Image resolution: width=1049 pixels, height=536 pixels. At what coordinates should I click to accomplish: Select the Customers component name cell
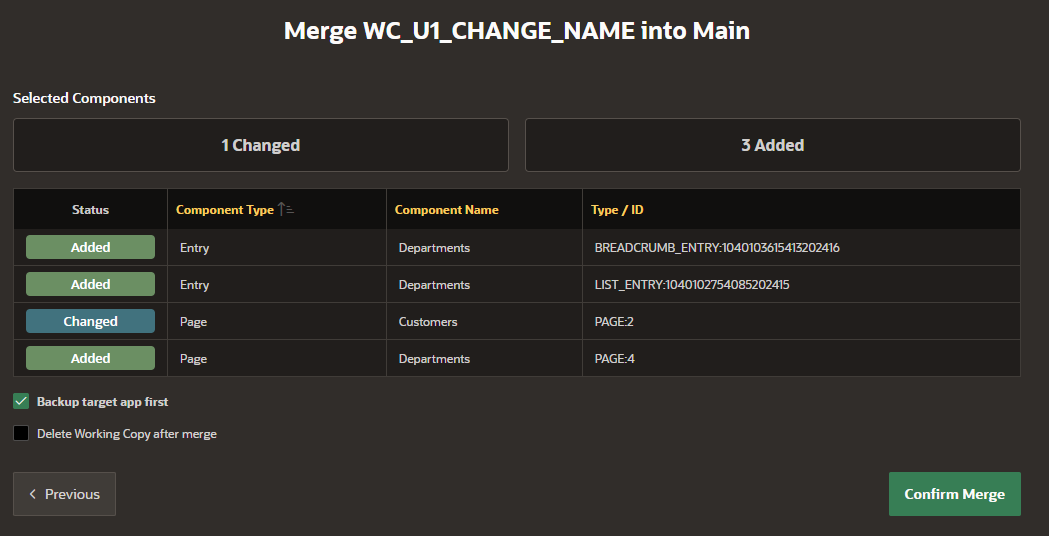tap(484, 321)
